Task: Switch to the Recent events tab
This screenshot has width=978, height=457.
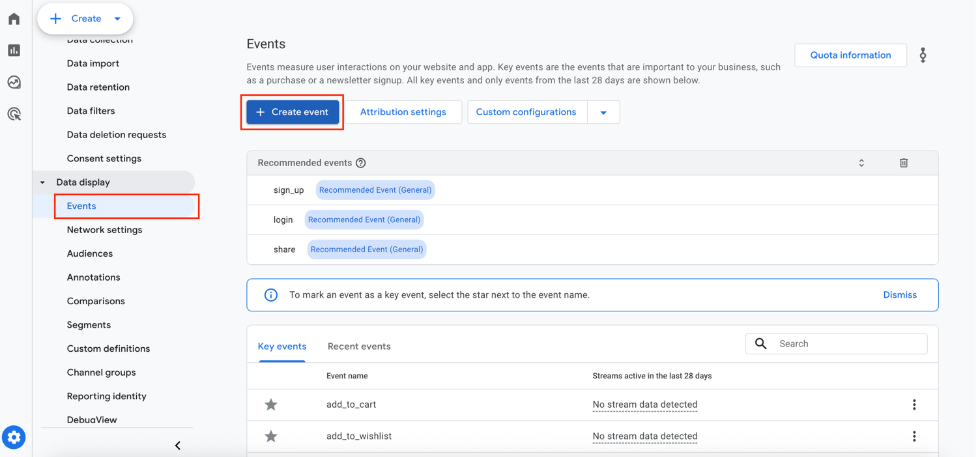Action: click(x=359, y=346)
